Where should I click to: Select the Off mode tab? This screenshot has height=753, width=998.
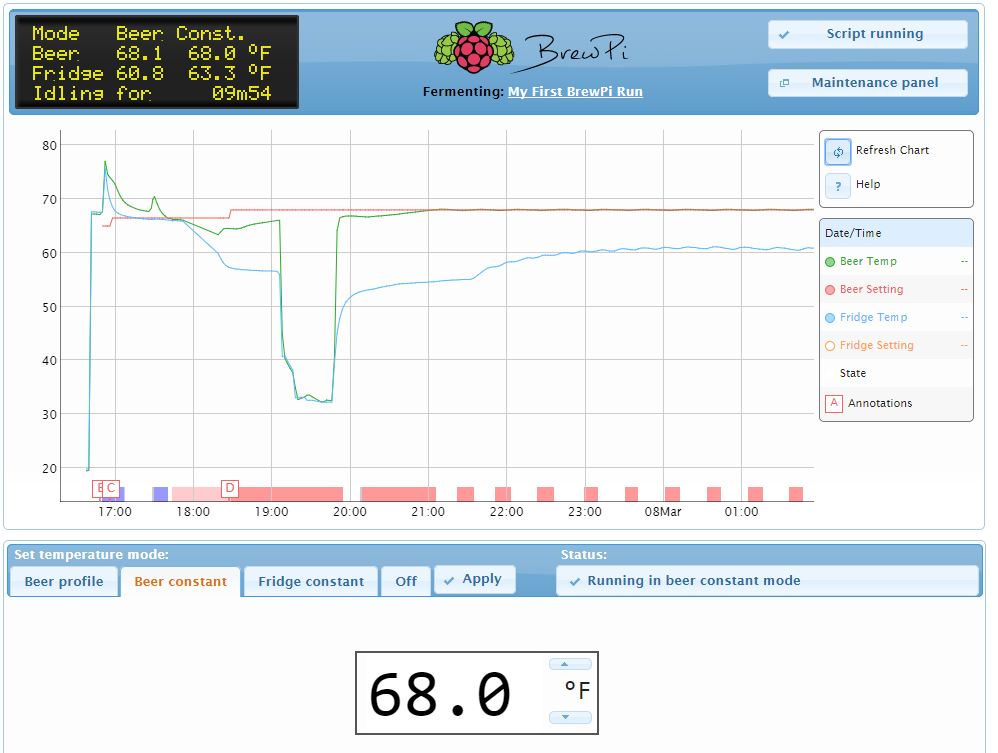tap(406, 581)
